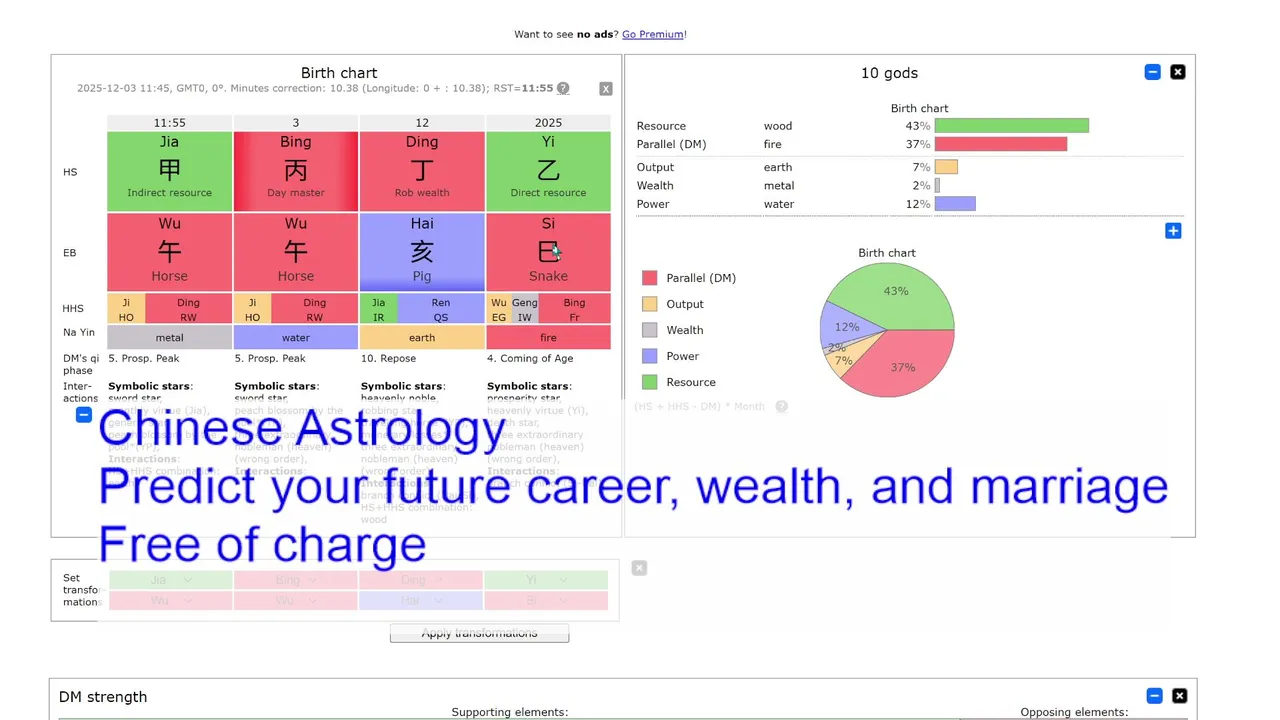Image resolution: width=1280 pixels, height=720 pixels.
Task: Click the Parallel (DM) legend swatch
Action: [650, 278]
